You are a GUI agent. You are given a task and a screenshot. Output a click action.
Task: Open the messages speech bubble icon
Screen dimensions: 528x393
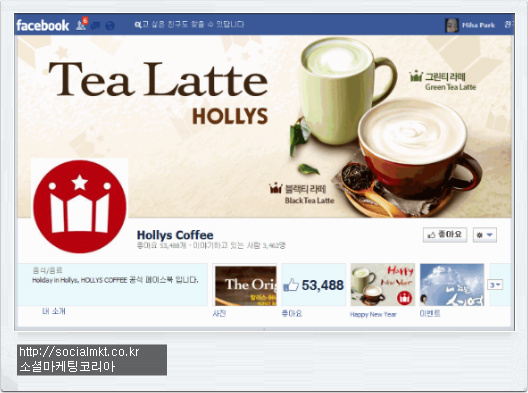(96, 26)
